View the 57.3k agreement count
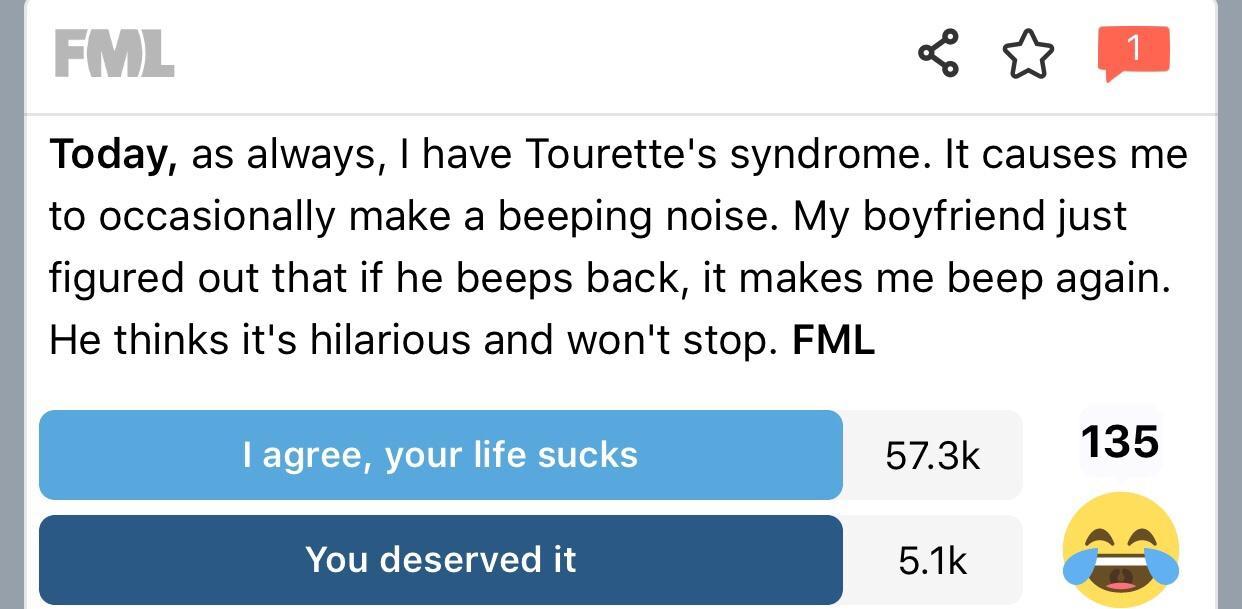 pyautogui.click(x=932, y=455)
